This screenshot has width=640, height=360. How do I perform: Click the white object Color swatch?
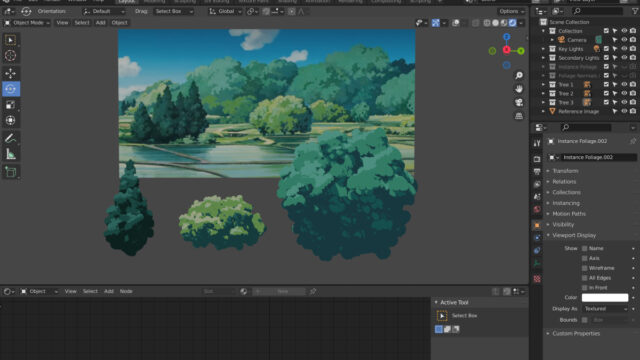click(605, 298)
